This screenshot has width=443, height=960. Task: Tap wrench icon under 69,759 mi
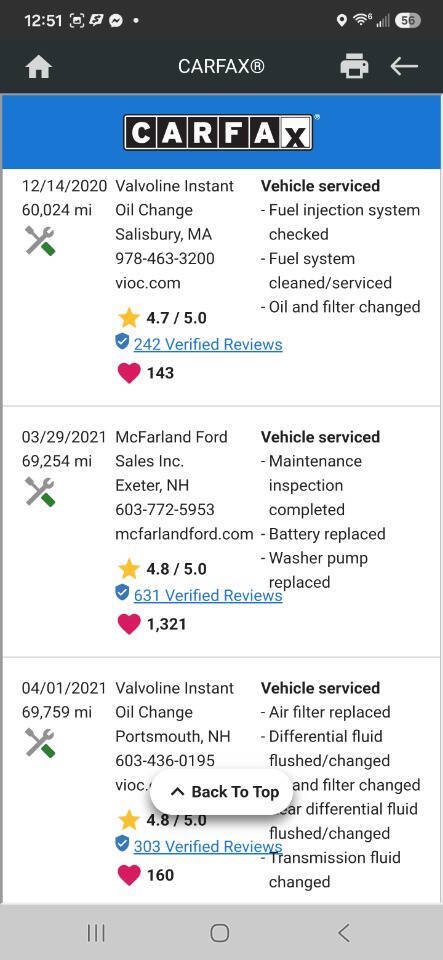tap(40, 743)
